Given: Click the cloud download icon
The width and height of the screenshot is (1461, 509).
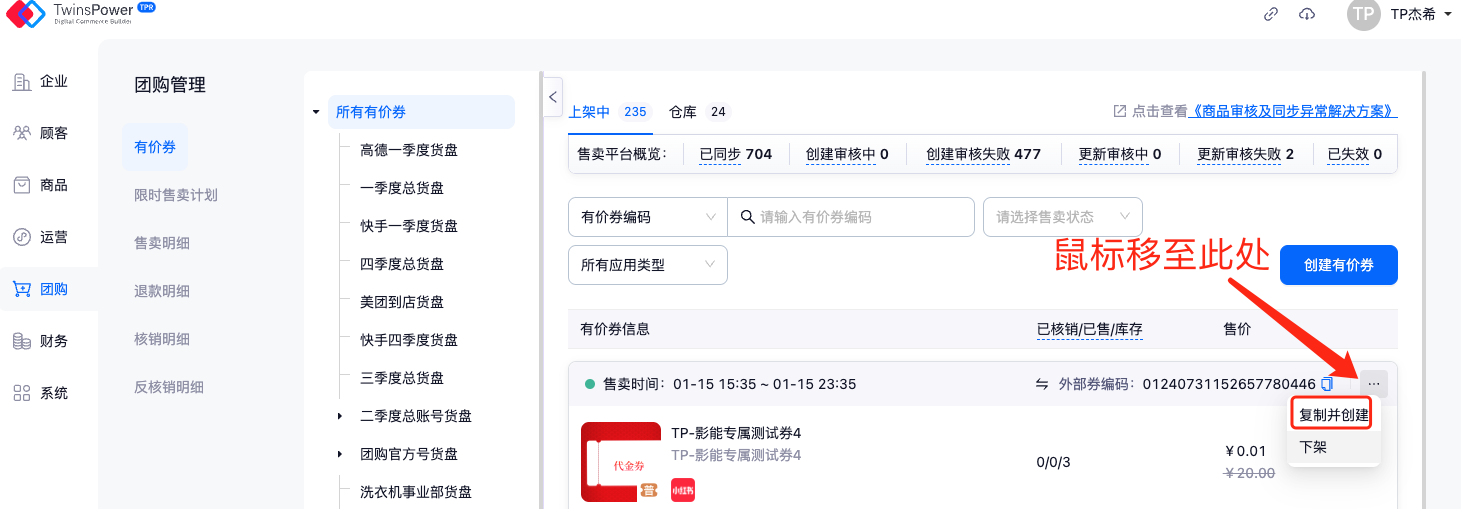Looking at the screenshot, I should pyautogui.click(x=1306, y=14).
